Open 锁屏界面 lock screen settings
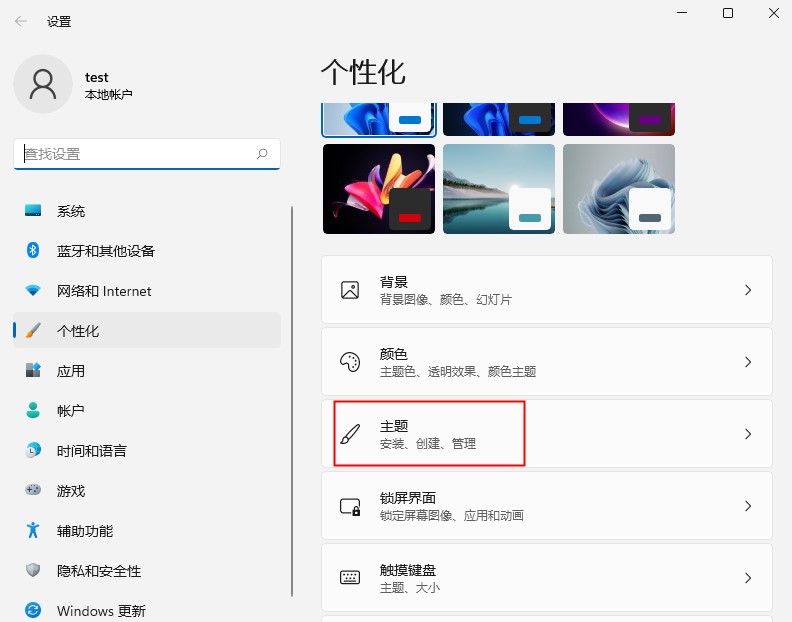Screen dimensions: 792x622 coord(547,506)
